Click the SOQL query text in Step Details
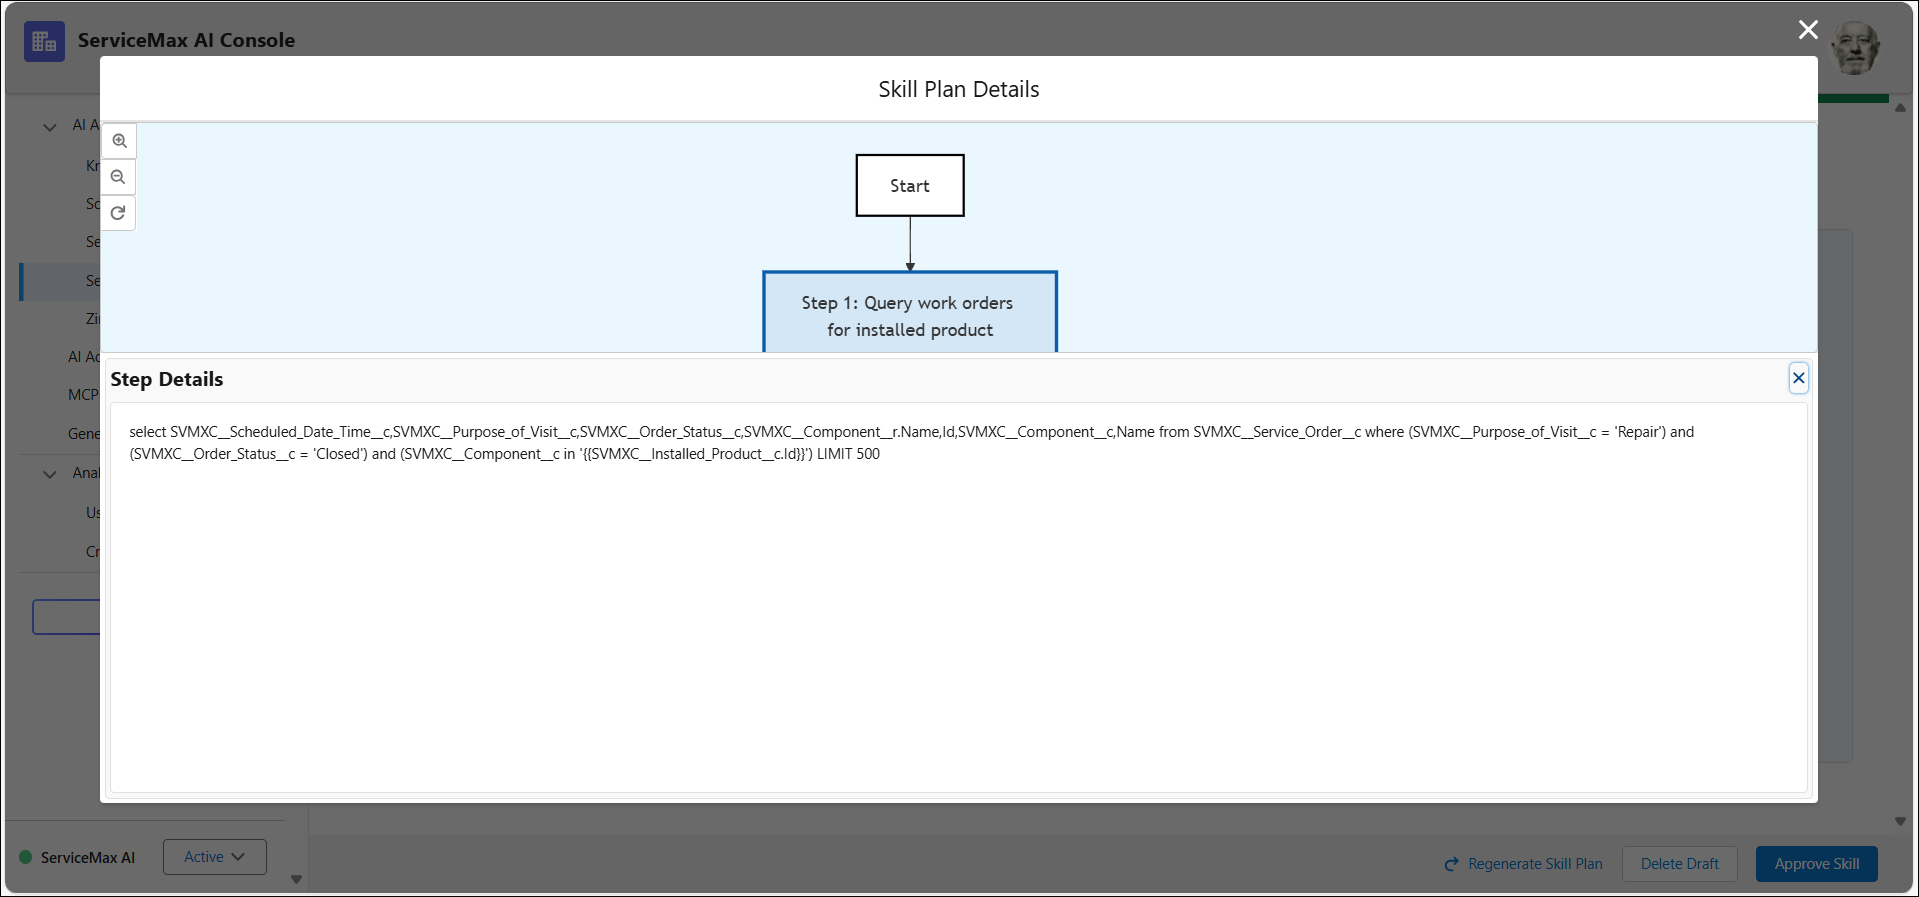This screenshot has height=897, width=1919. click(912, 443)
